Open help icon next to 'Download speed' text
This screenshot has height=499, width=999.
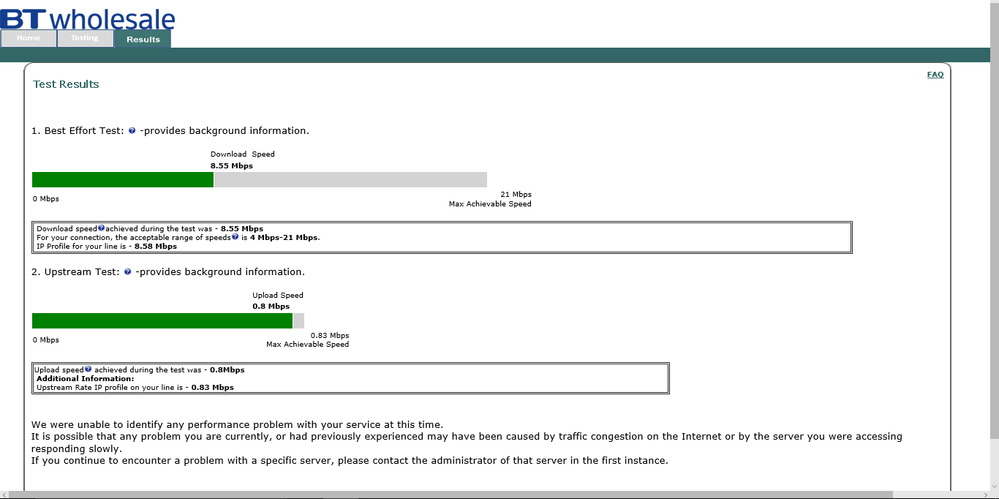[101, 228]
